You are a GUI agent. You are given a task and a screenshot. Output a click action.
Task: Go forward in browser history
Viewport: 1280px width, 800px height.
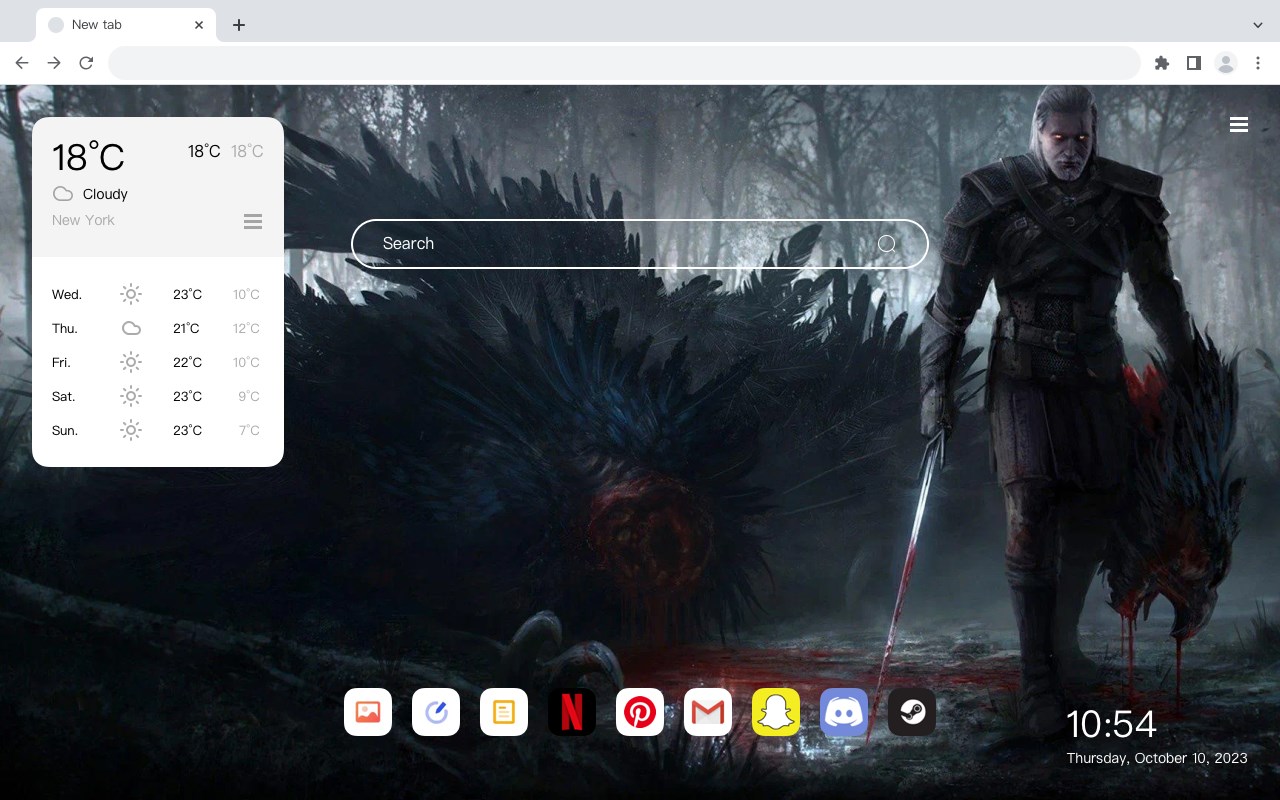[x=54, y=63]
